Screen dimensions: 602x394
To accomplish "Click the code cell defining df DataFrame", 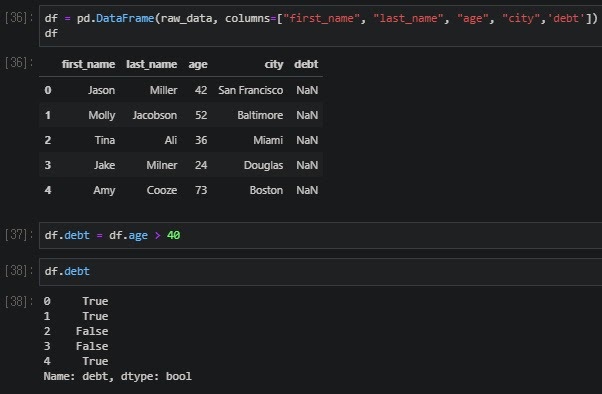I will coord(321,26).
